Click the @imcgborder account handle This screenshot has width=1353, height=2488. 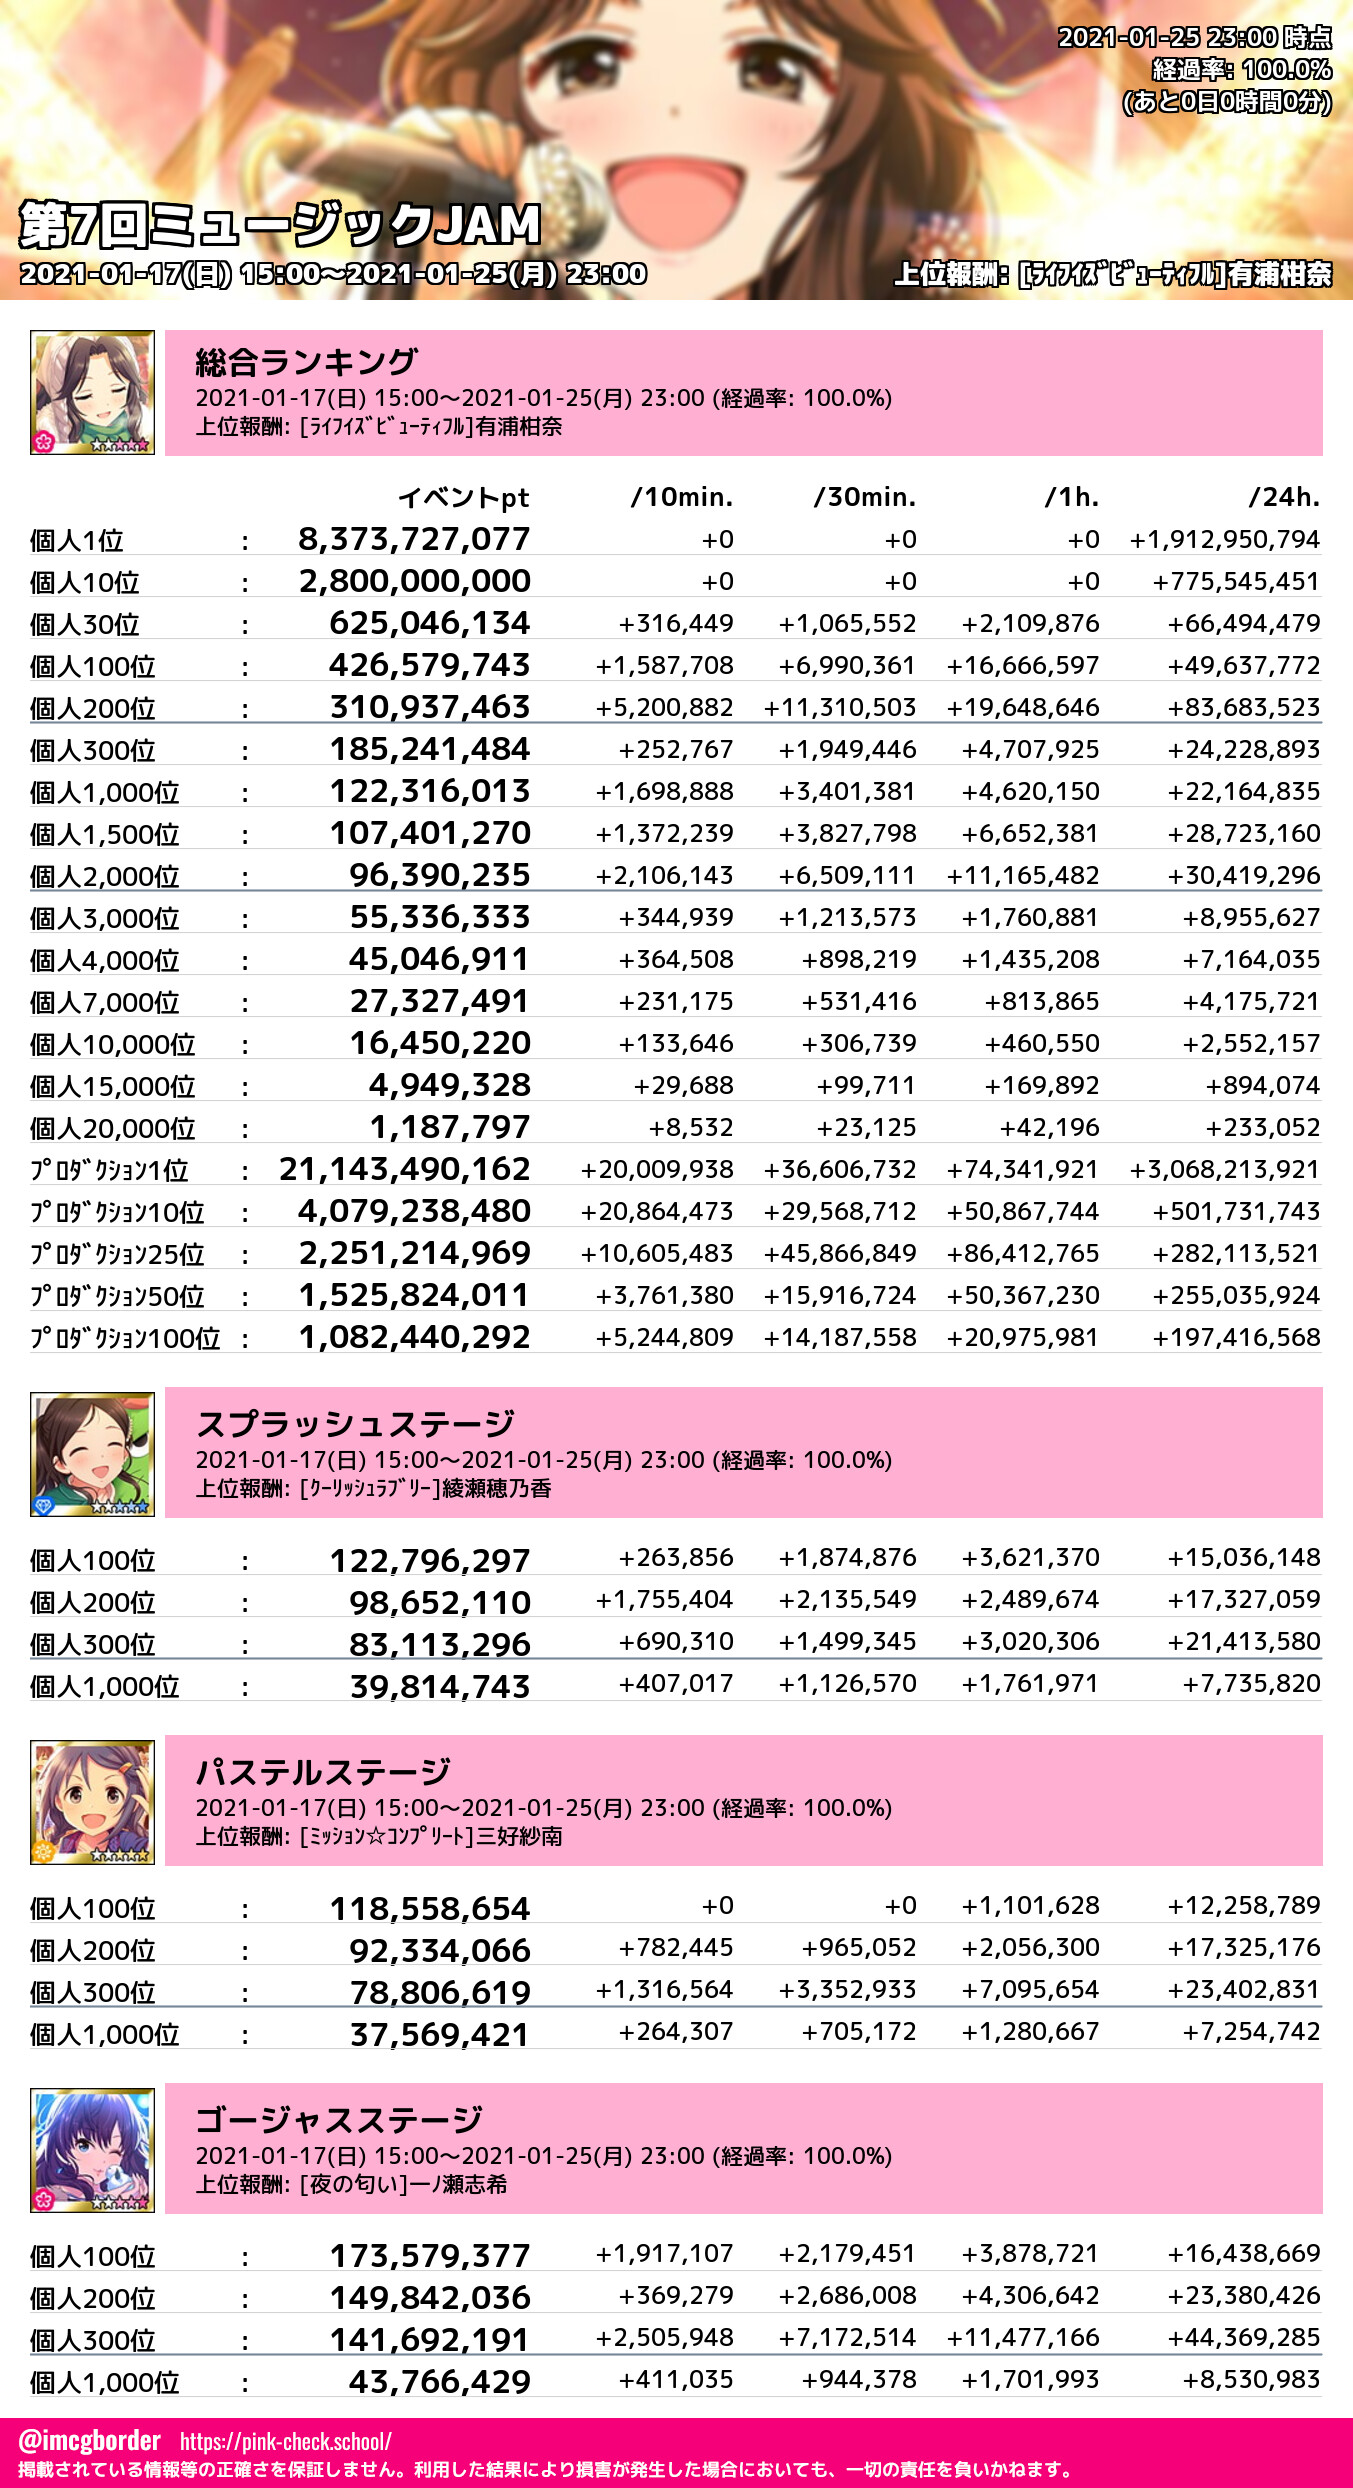[89, 2441]
